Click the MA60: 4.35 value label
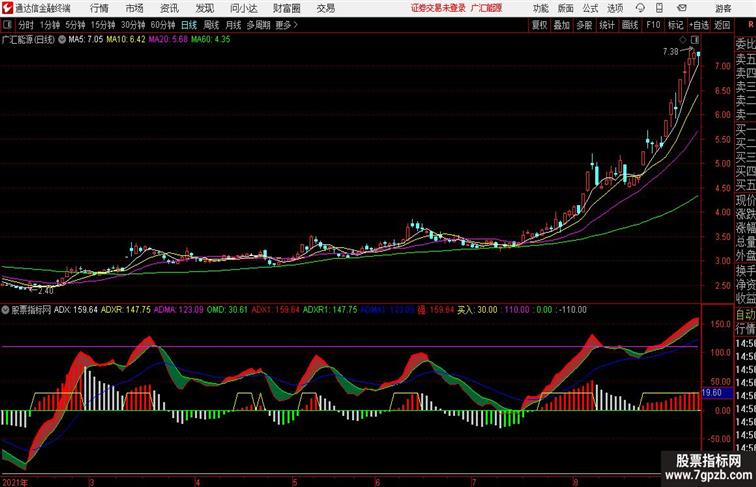 [x=210, y=40]
